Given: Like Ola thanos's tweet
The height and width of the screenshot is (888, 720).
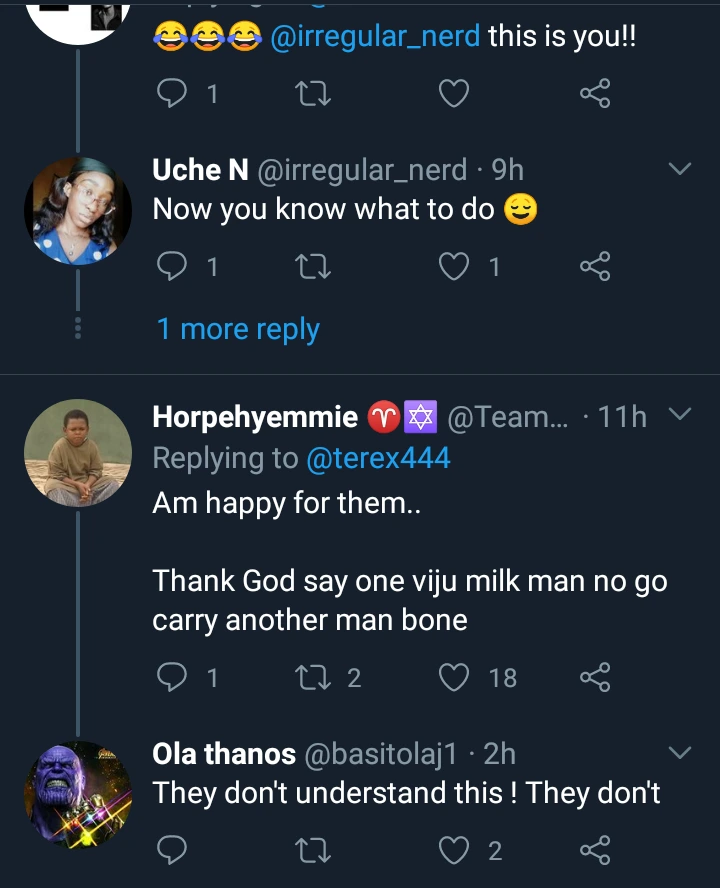Looking at the screenshot, I should (x=455, y=850).
